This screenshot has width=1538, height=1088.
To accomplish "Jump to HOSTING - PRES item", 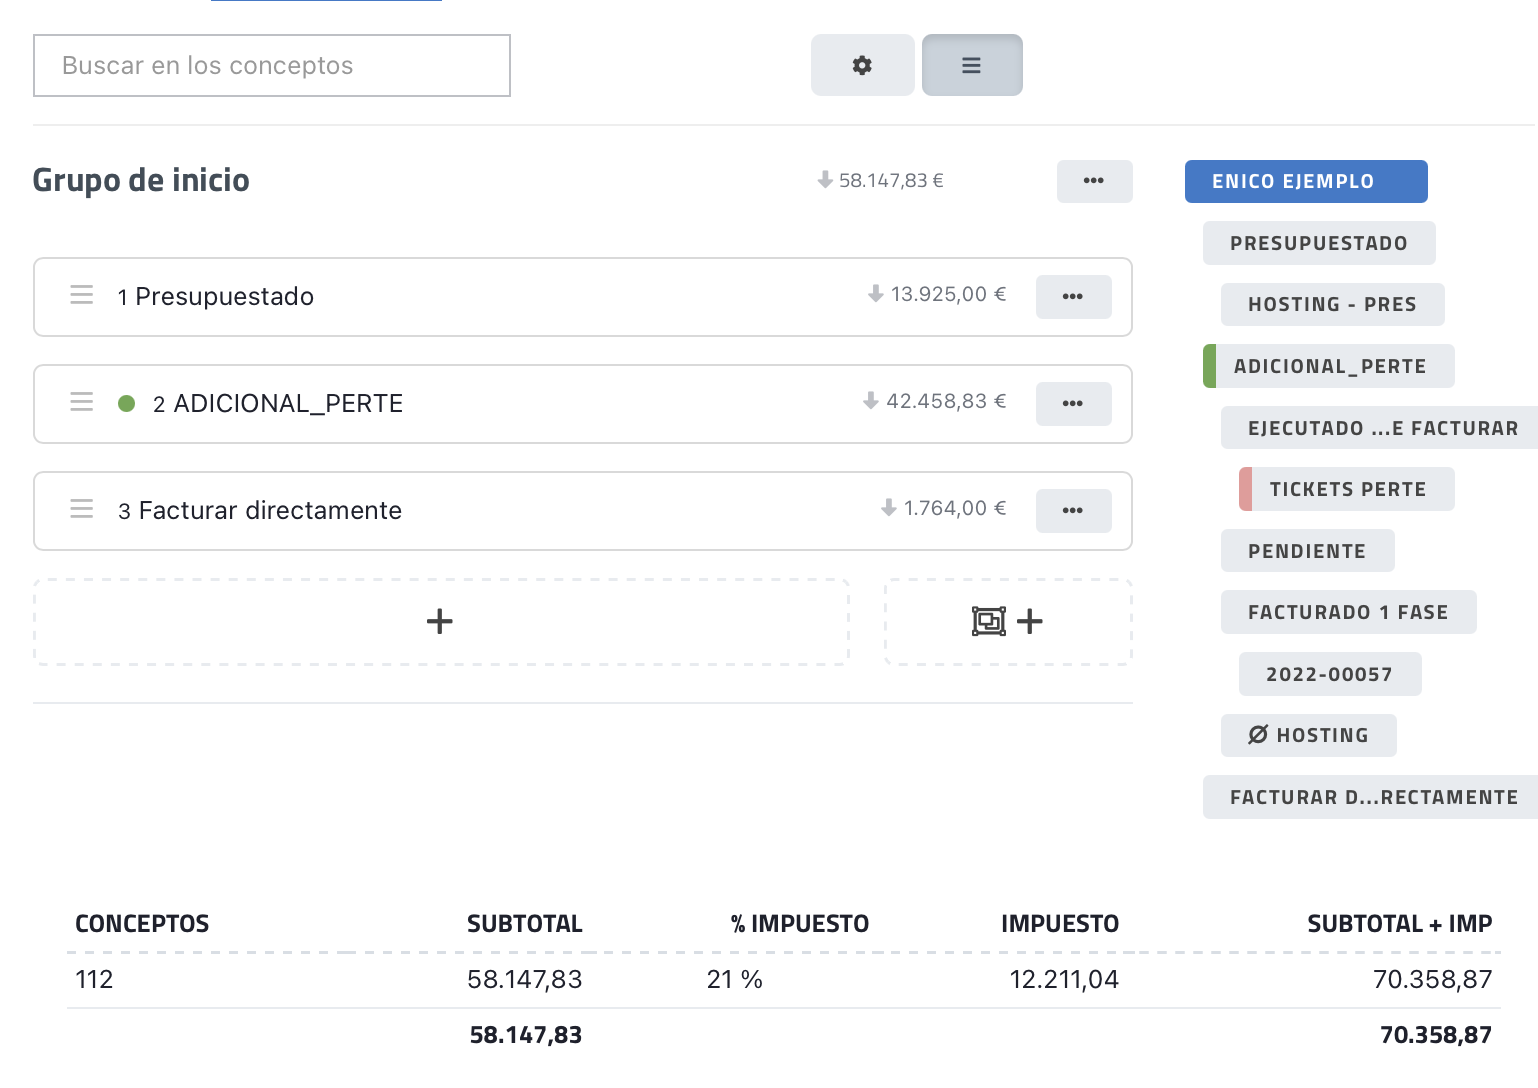I will pos(1331,305).
